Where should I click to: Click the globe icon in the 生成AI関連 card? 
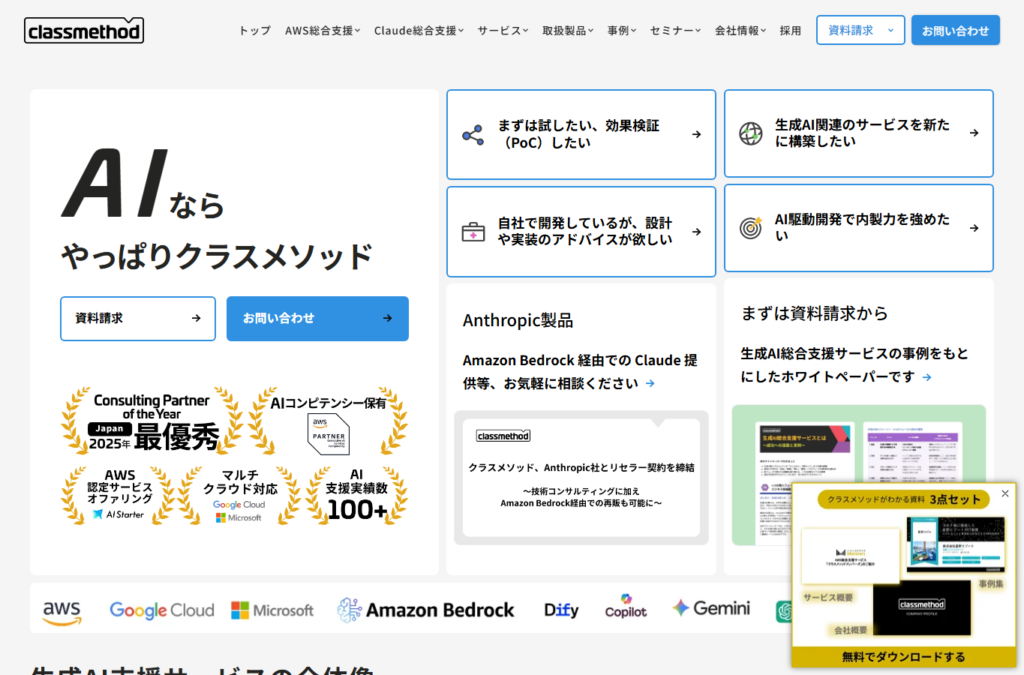[x=750, y=133]
